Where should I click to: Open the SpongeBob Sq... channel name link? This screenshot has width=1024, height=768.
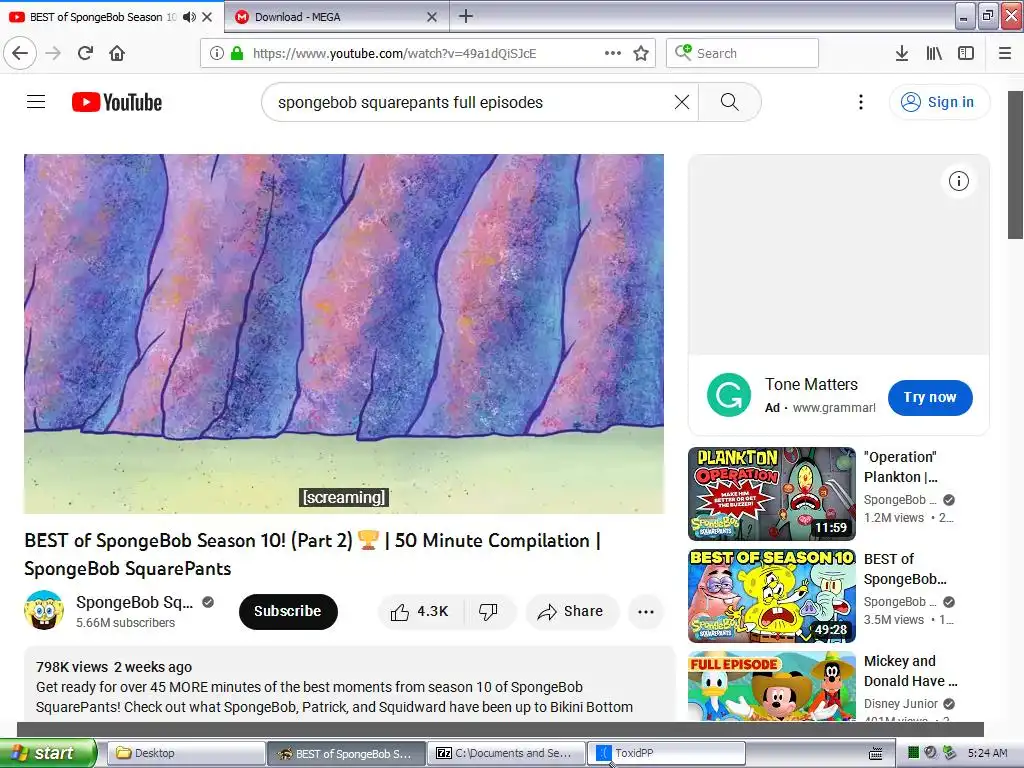135,602
